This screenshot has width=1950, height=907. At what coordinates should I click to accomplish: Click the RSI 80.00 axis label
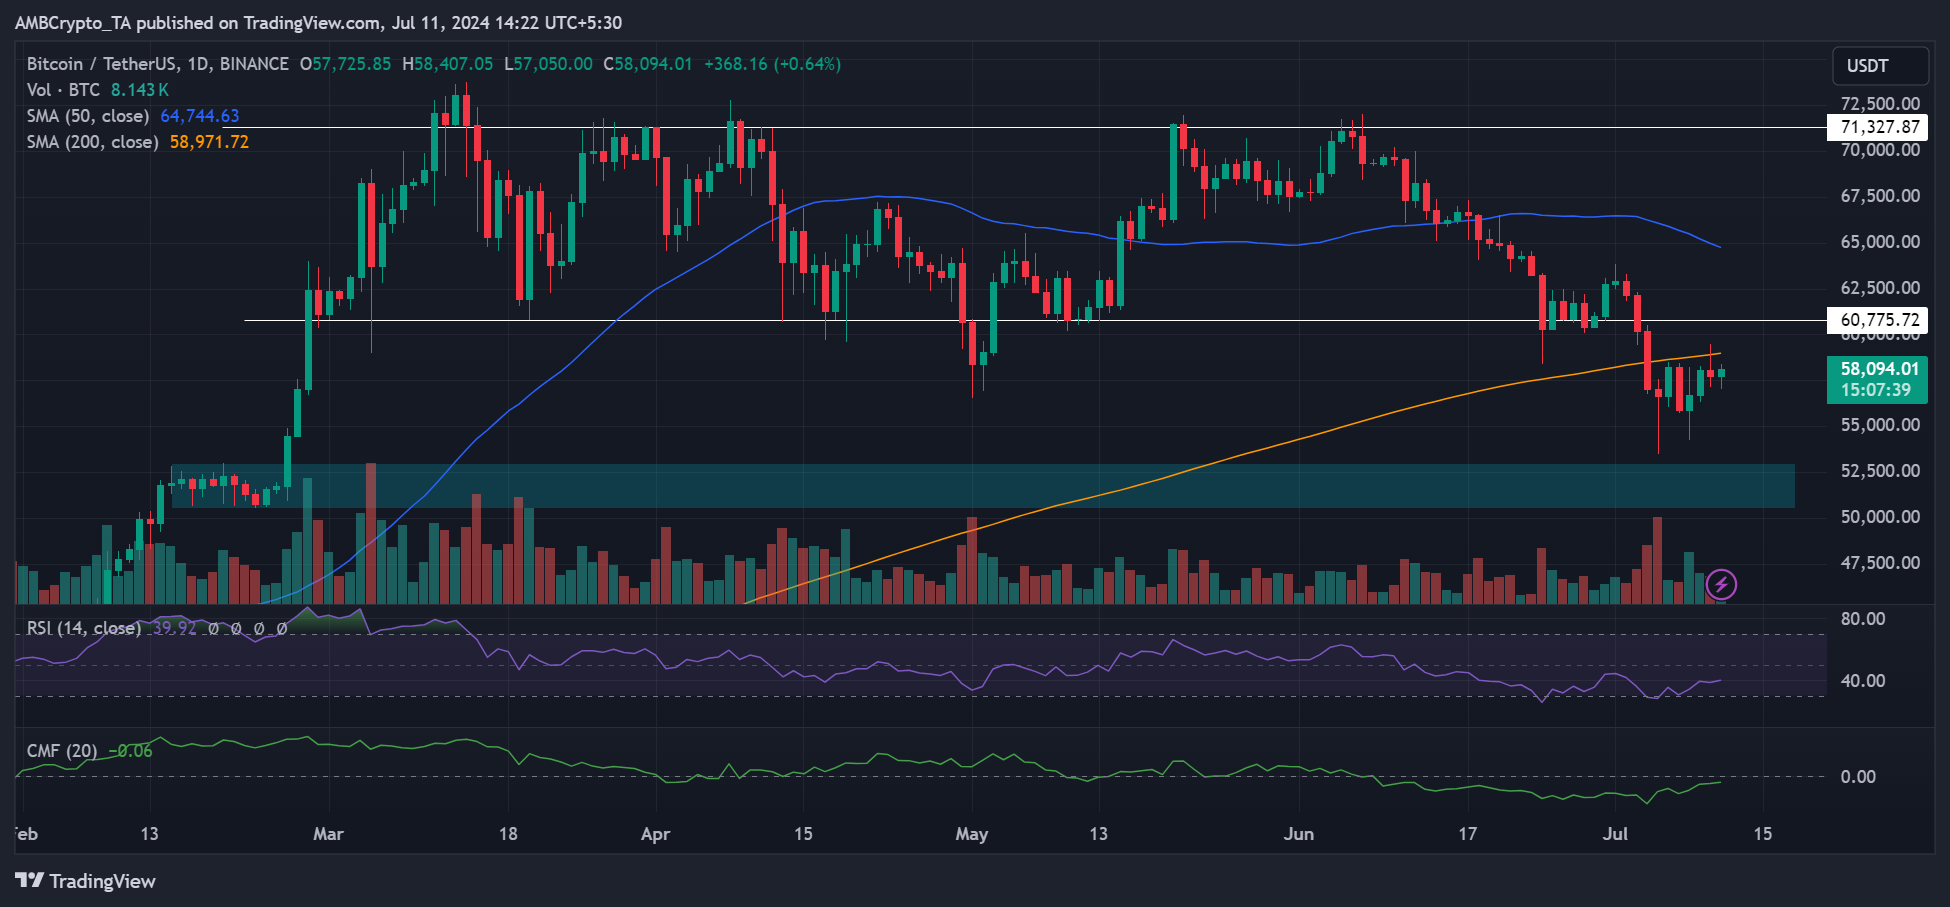pyautogui.click(x=1863, y=619)
